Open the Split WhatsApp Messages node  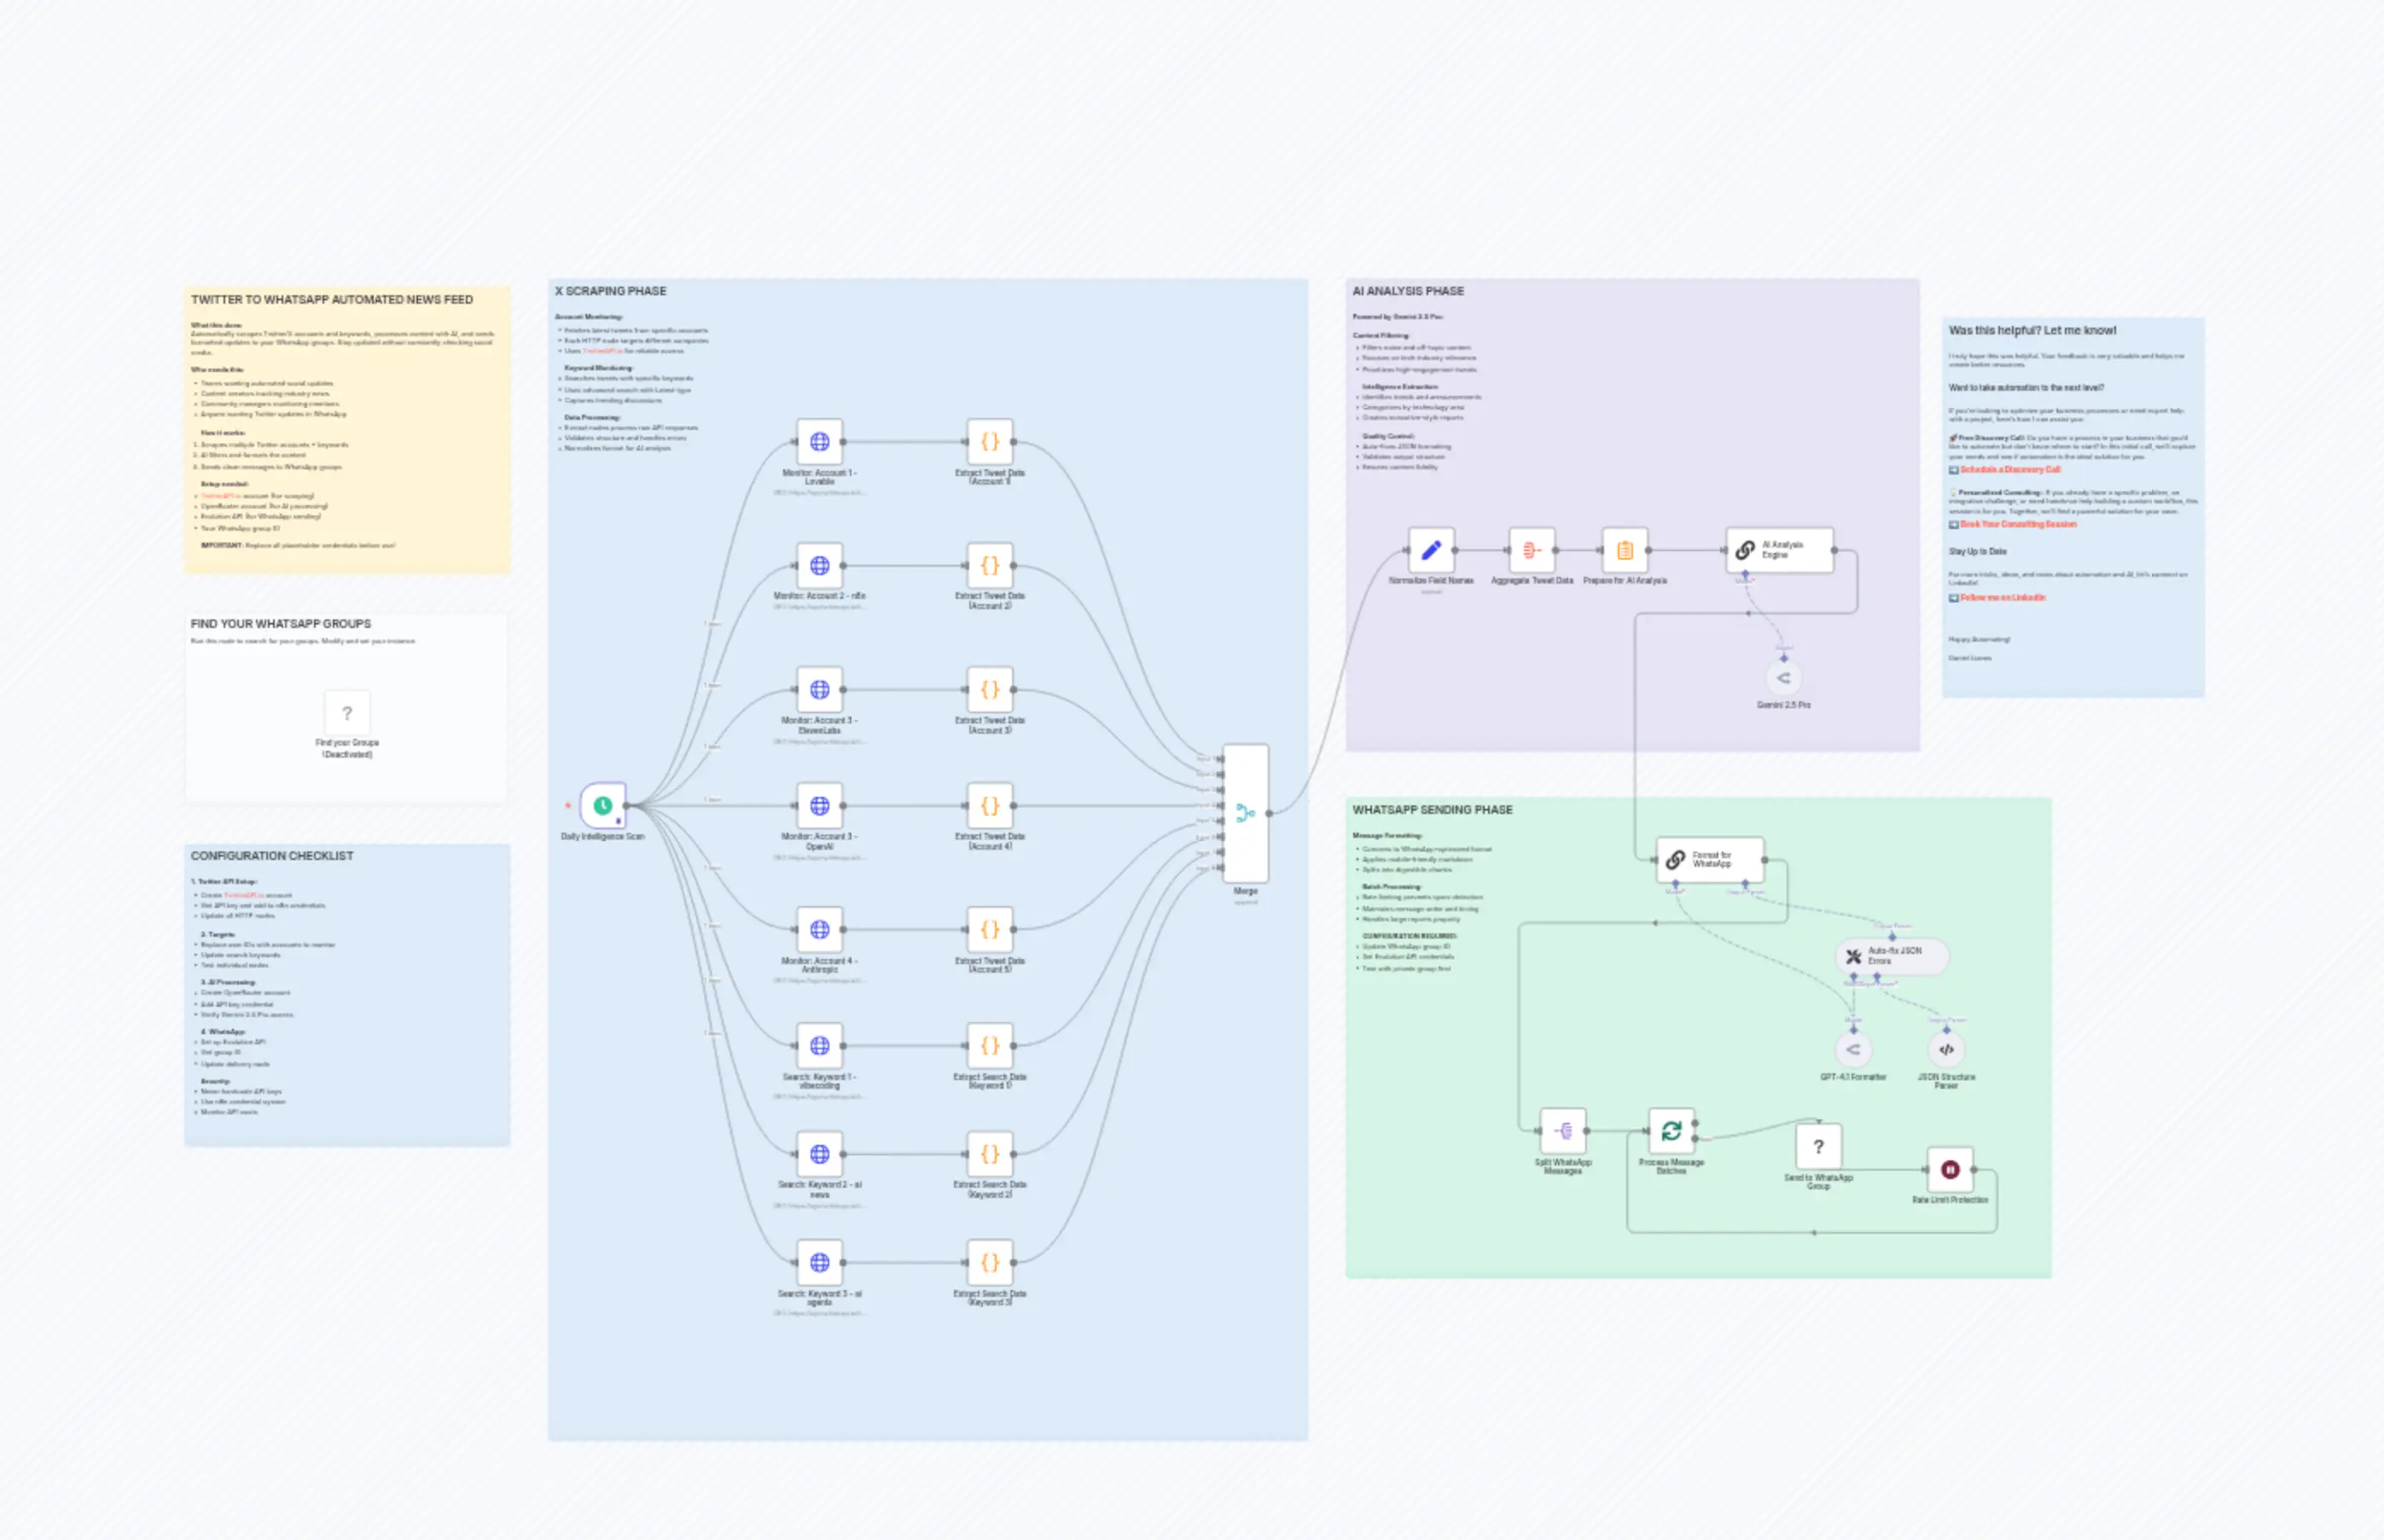click(1562, 1133)
